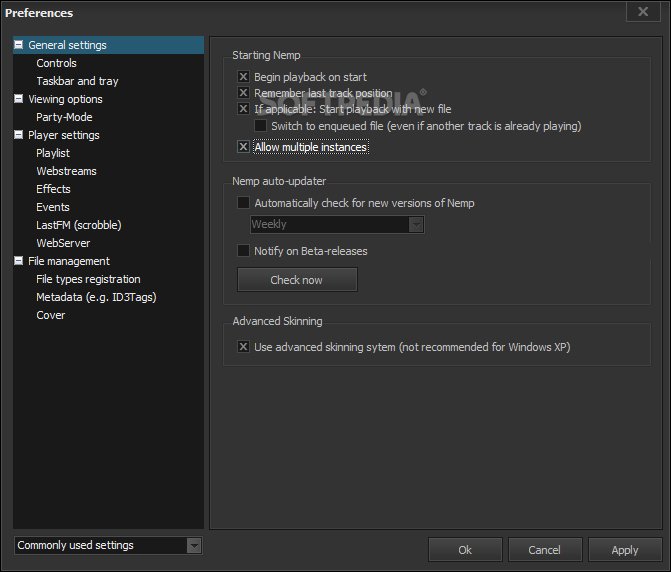Open File types registration page
The width and height of the screenshot is (671, 572).
pyautogui.click(x=88, y=279)
